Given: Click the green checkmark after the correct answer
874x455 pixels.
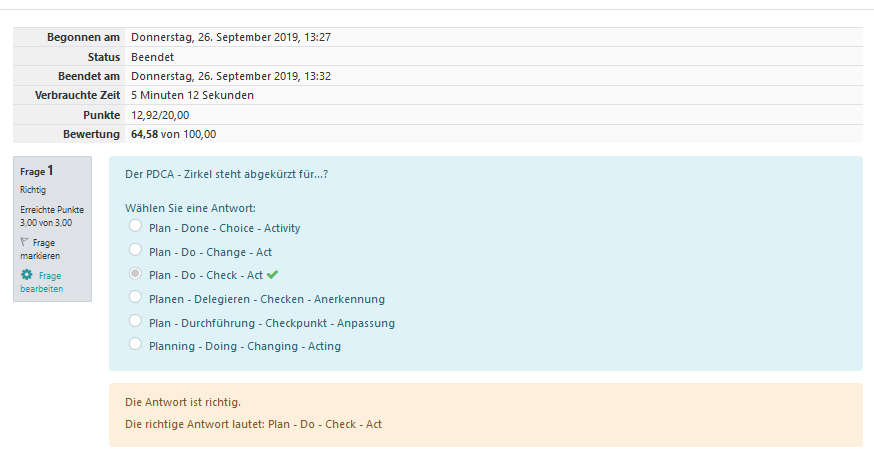Looking at the screenshot, I should tap(272, 275).
